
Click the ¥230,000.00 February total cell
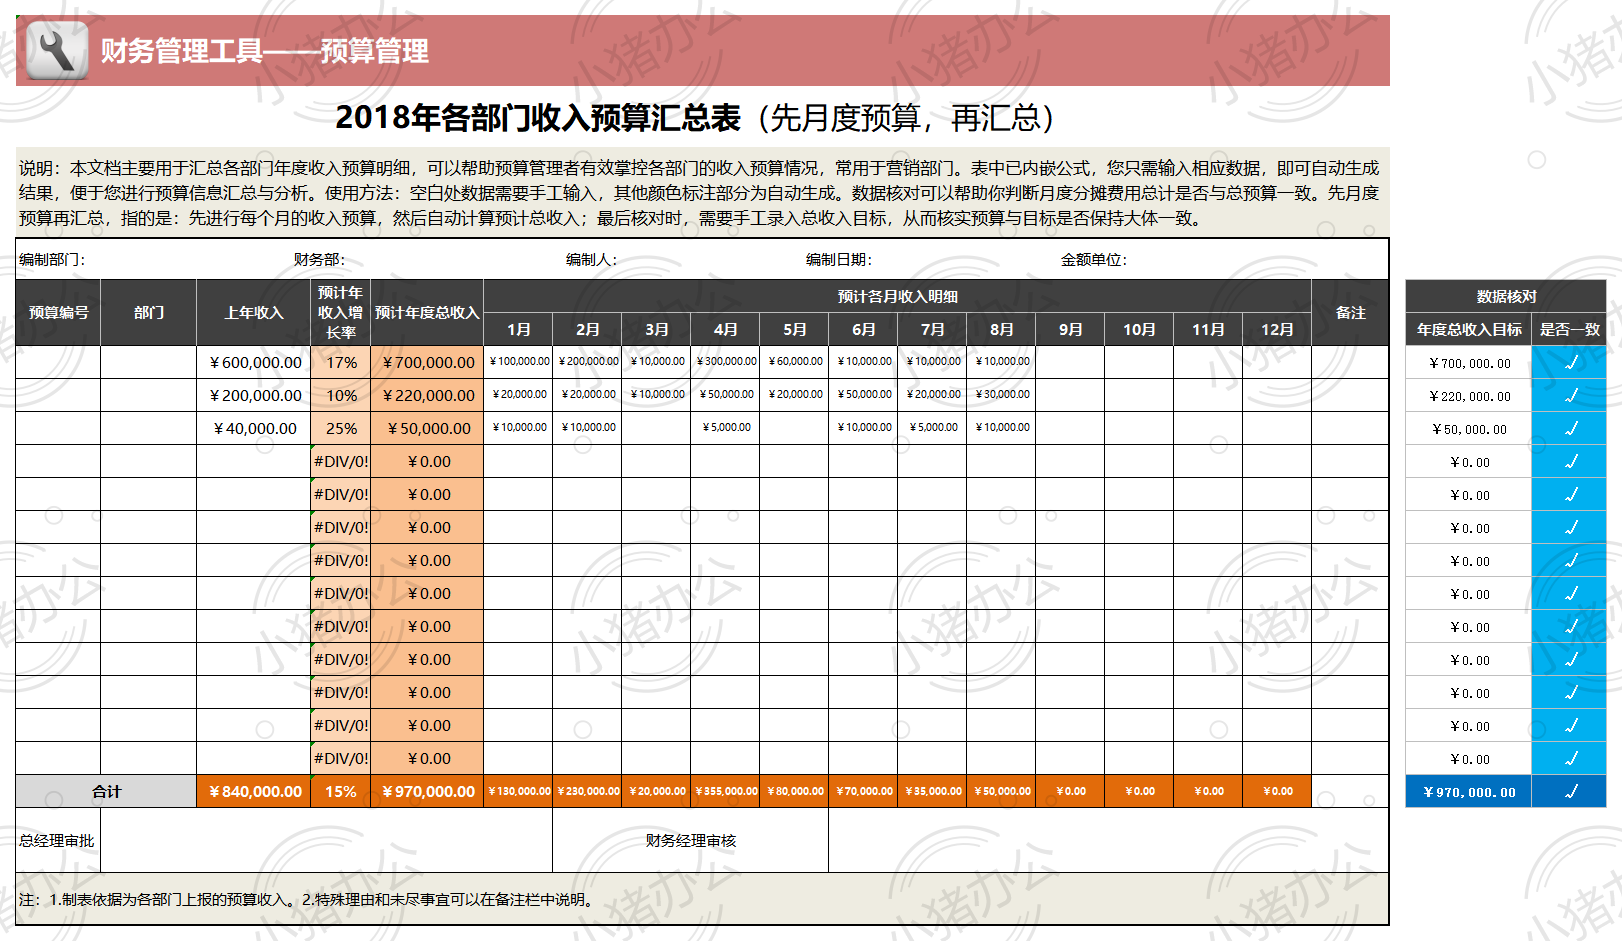pyautogui.click(x=588, y=792)
